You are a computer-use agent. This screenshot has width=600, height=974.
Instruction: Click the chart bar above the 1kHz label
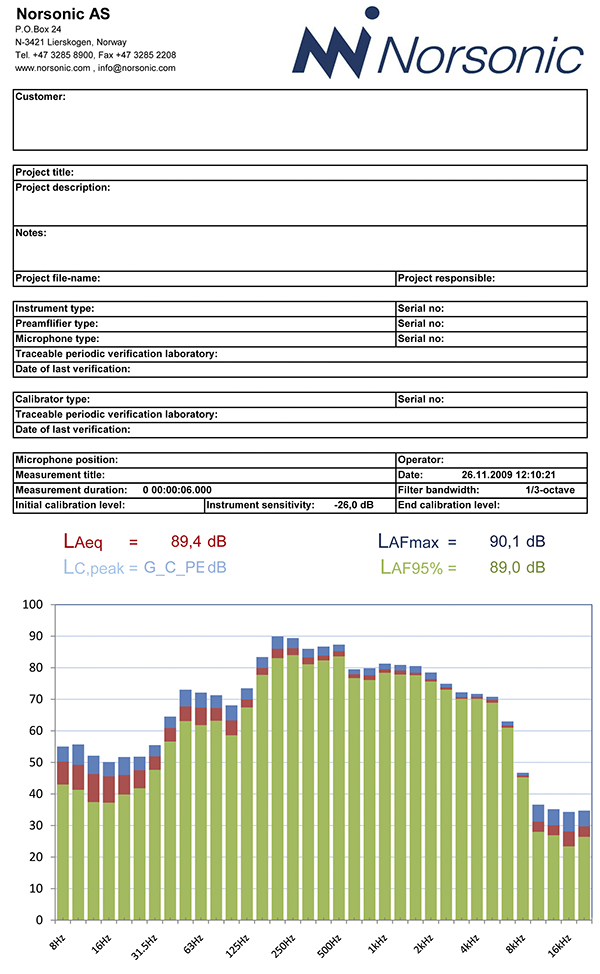pyautogui.click(x=385, y=792)
